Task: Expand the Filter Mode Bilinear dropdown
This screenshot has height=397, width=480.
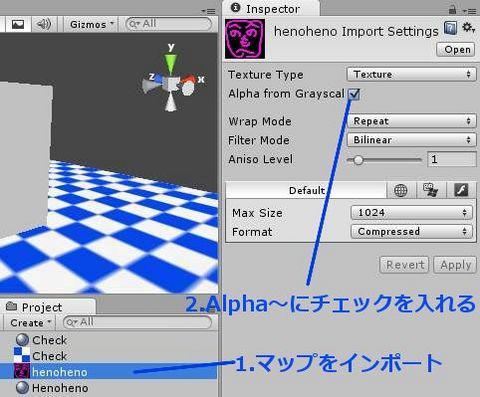Action: point(411,140)
